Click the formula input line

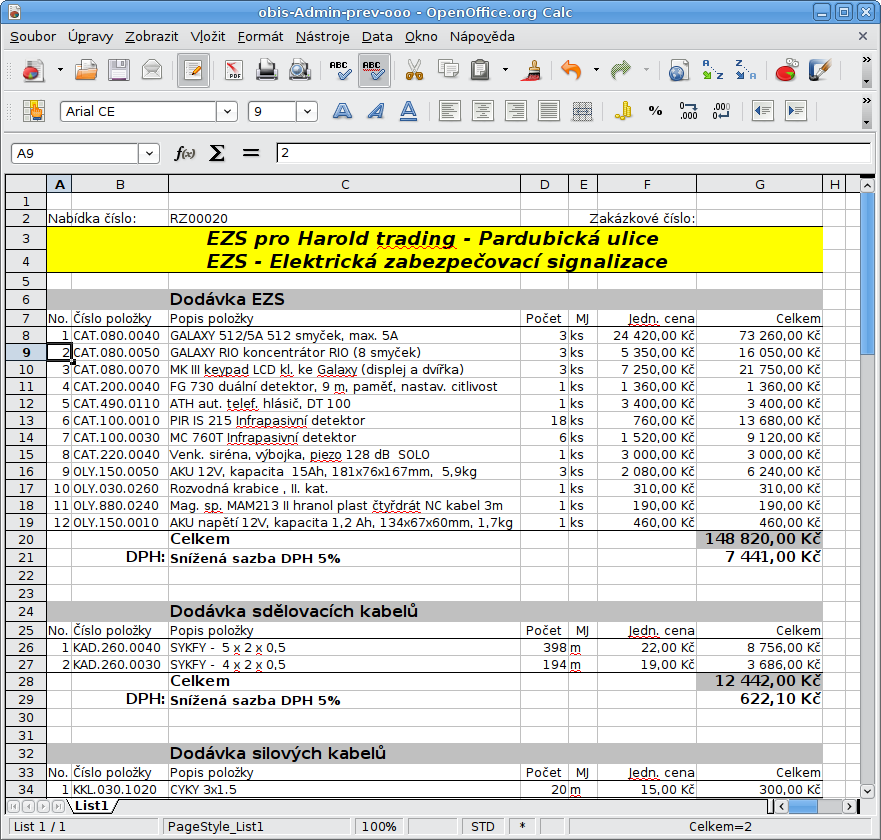pyautogui.click(x=570, y=153)
